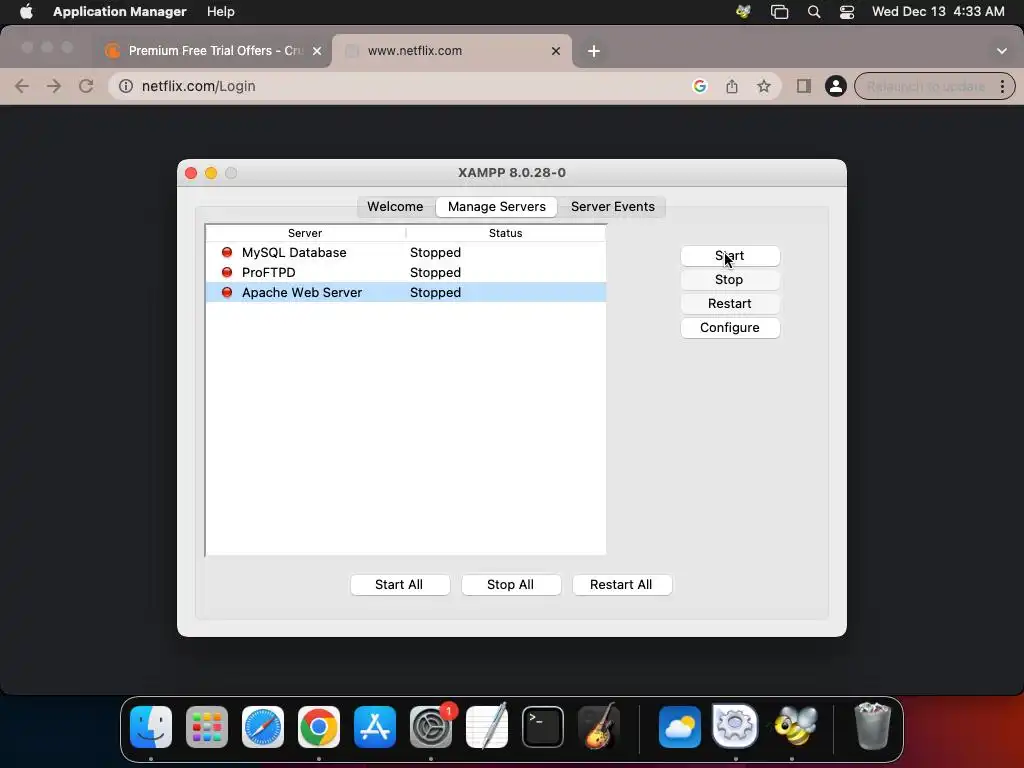Viewport: 1024px width, 768px height.
Task: Click the Restart button
Action: [730, 304]
